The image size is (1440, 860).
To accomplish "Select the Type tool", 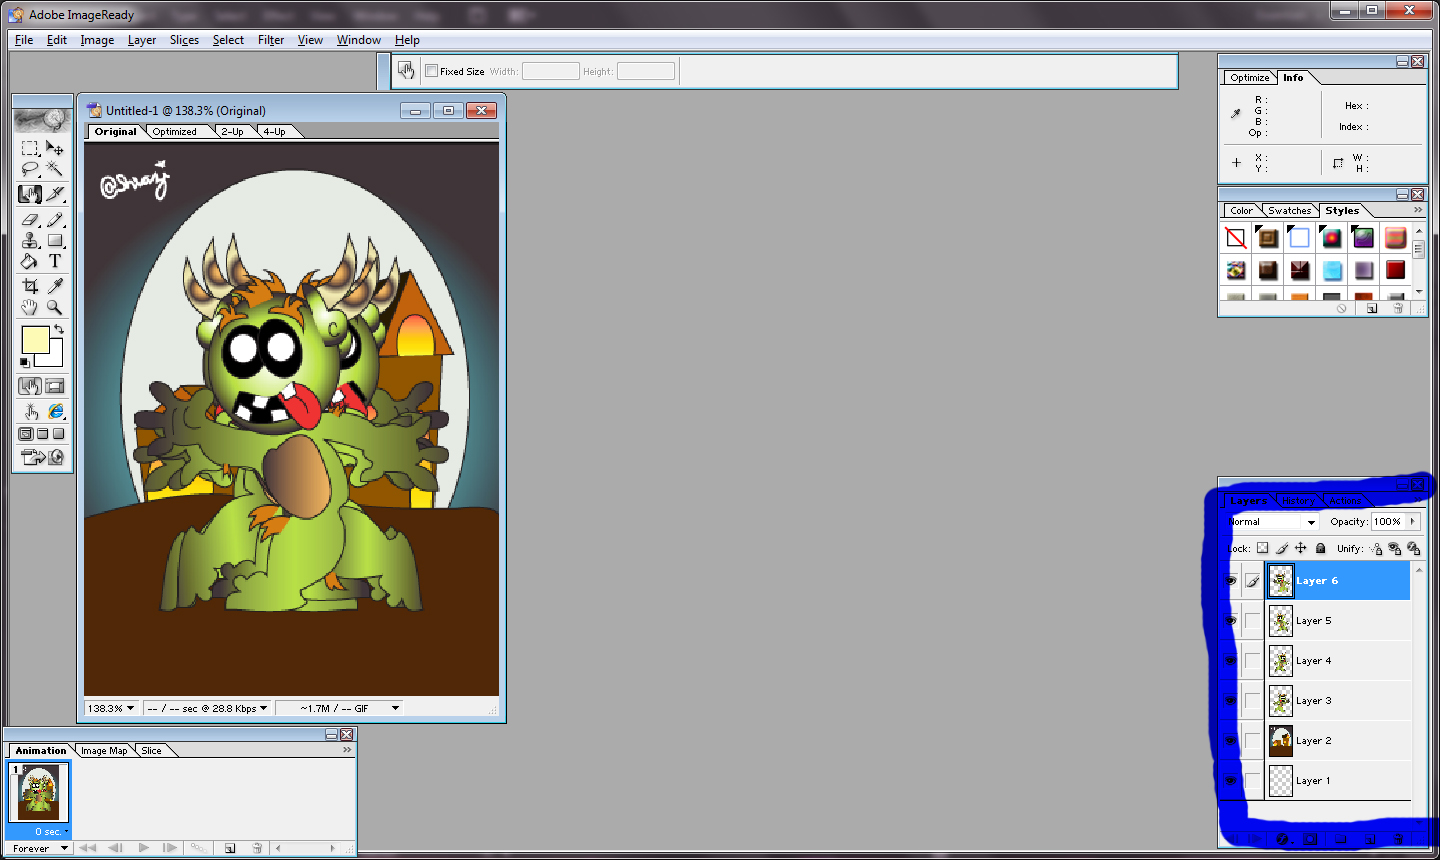I will 55,261.
